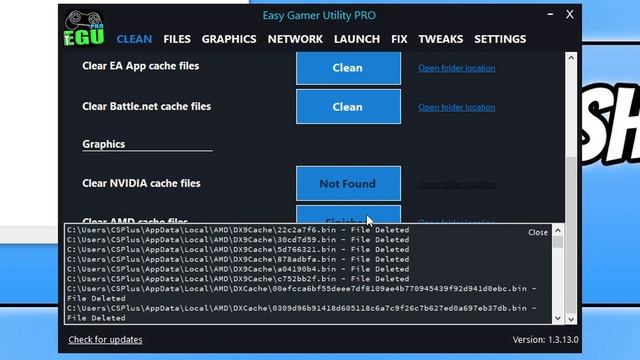
Task: Click the Version 1.3.13.0 text
Action: pos(545,340)
